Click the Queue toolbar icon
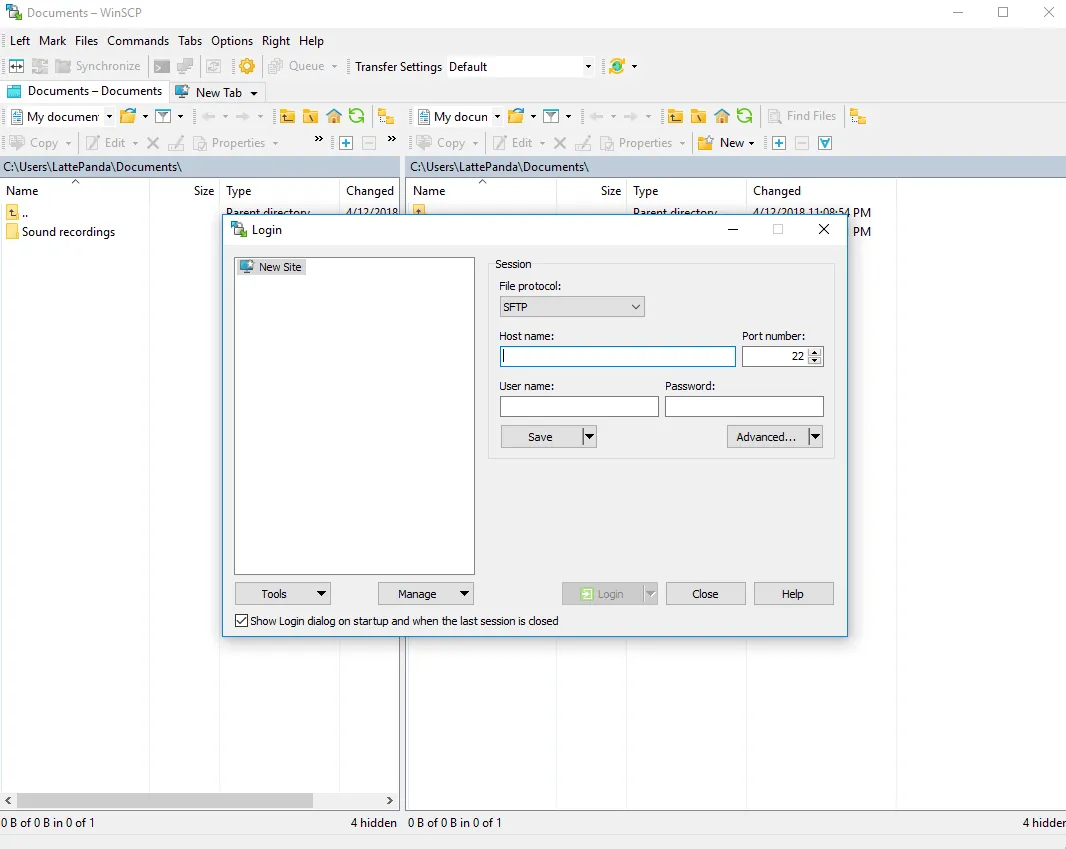 pyautogui.click(x=277, y=66)
